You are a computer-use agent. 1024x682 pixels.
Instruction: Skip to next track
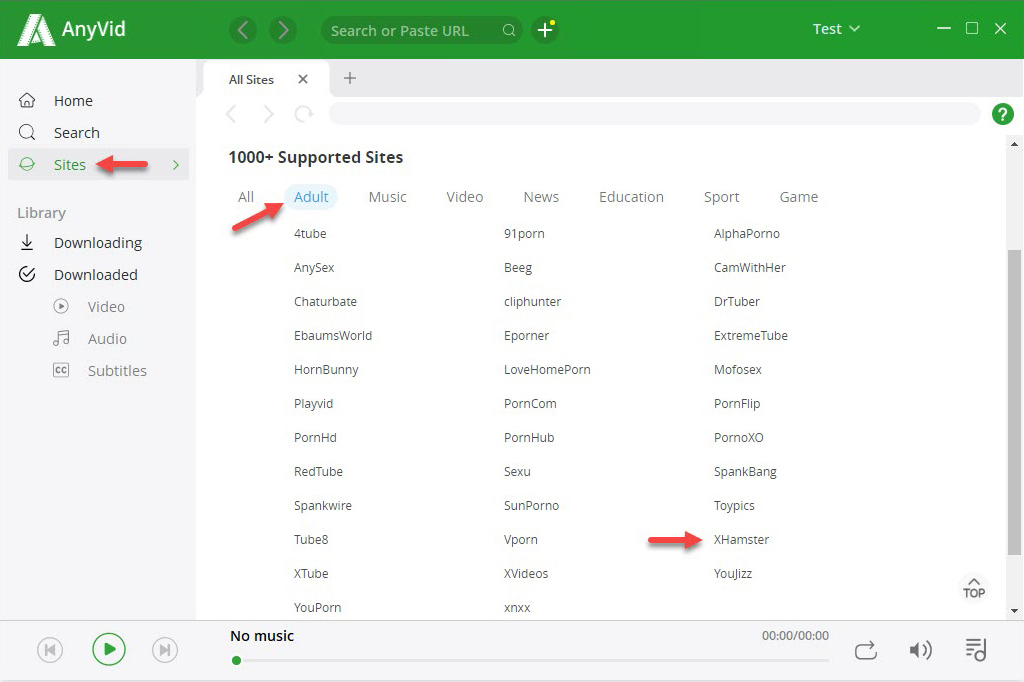pos(165,650)
